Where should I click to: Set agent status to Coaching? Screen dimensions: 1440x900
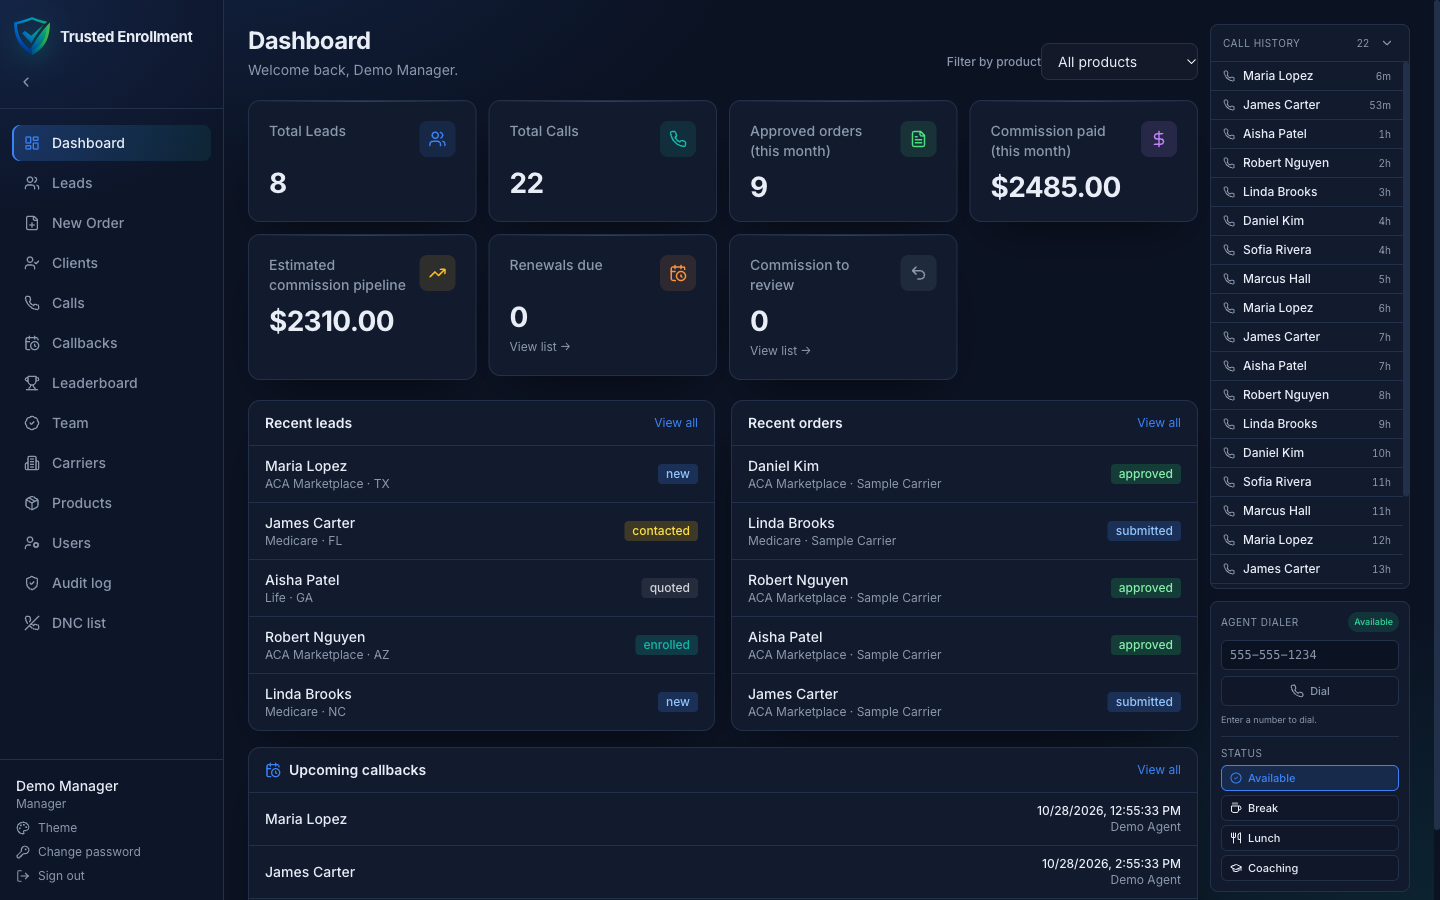(x=1309, y=868)
